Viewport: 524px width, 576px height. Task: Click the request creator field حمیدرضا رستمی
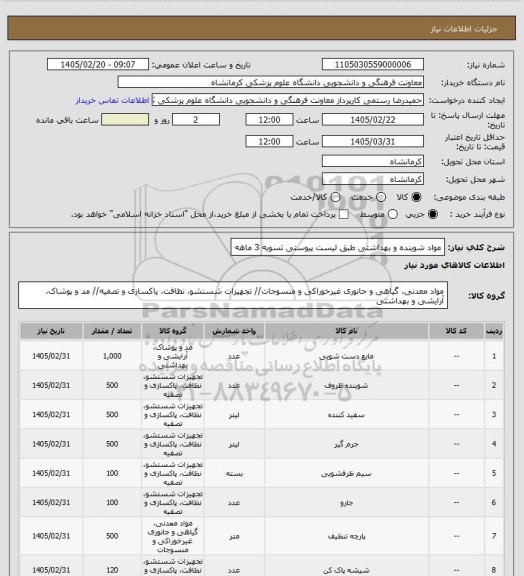click(x=288, y=100)
